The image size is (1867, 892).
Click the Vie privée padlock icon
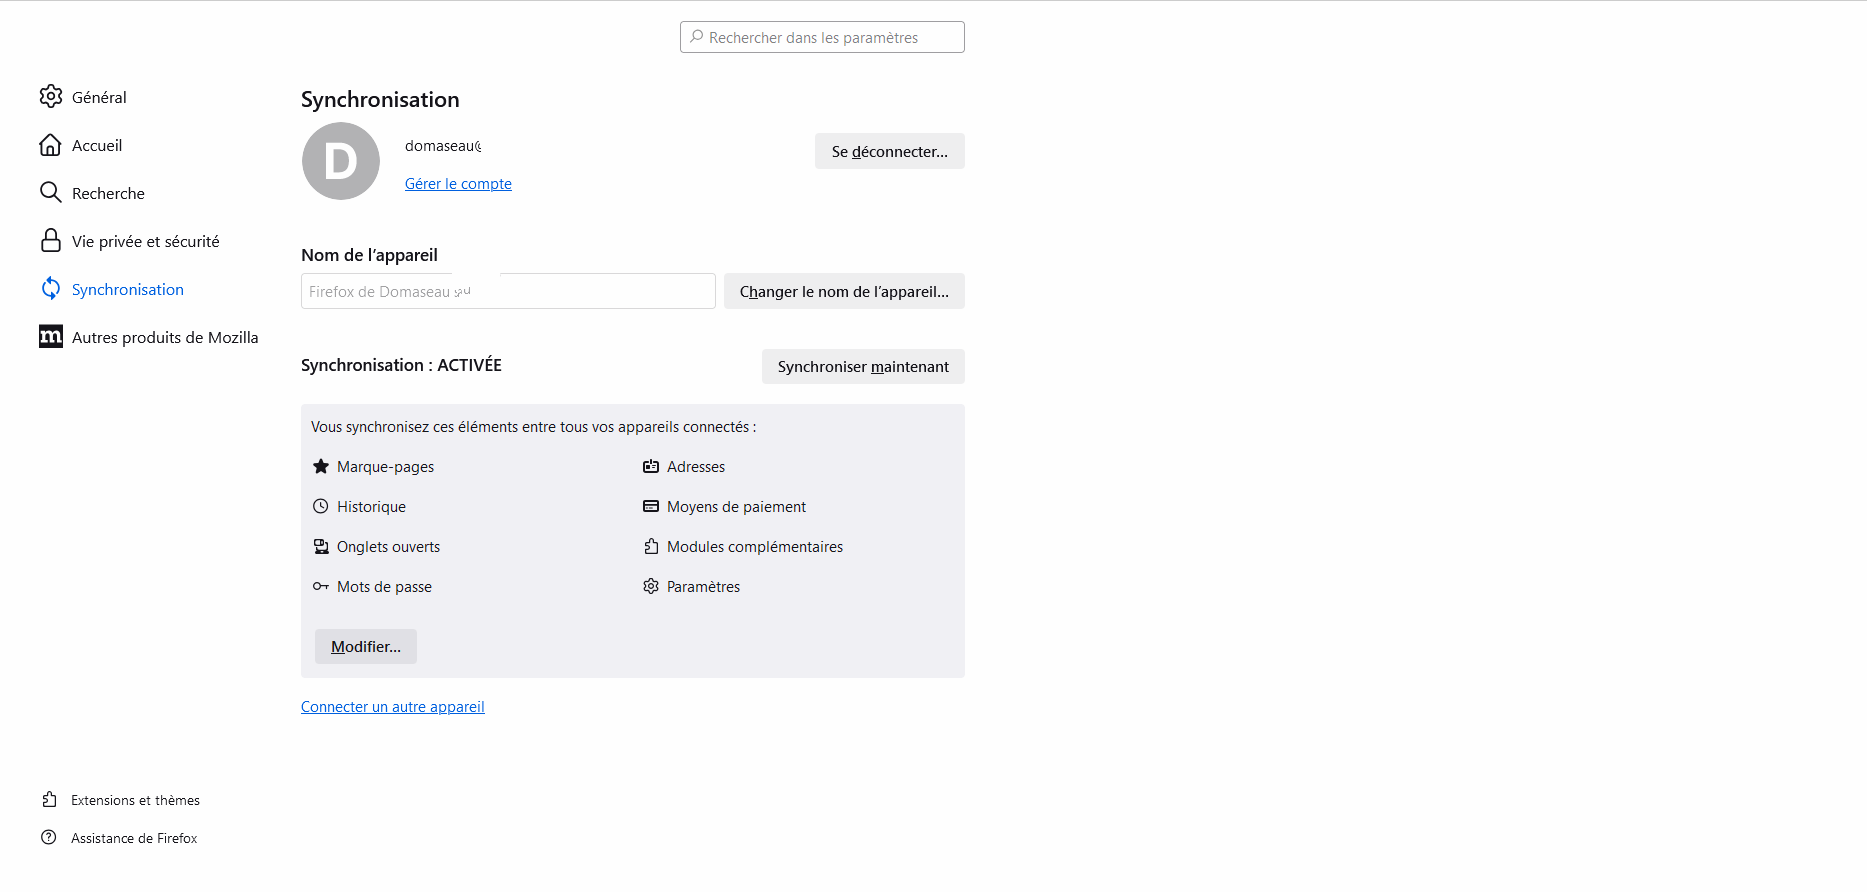tap(50, 241)
